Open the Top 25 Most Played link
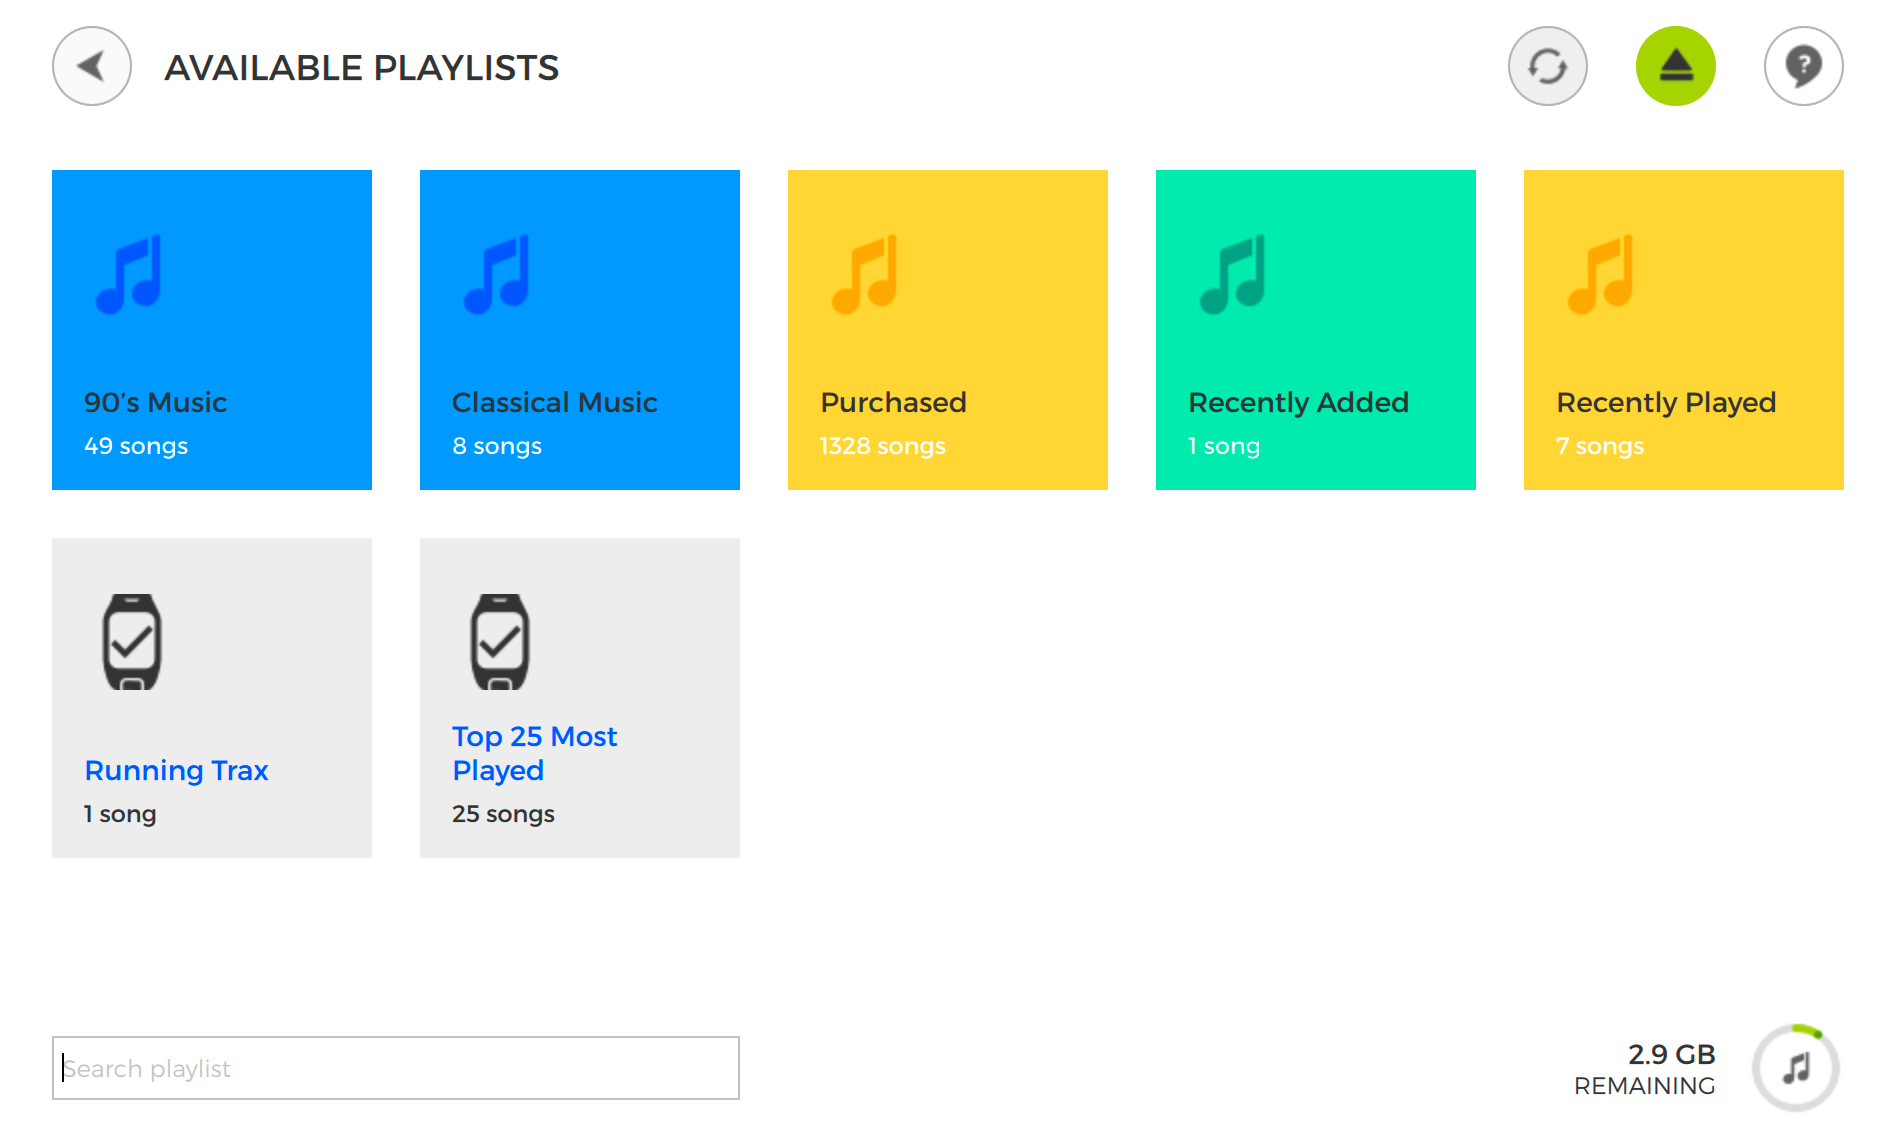Viewport: 1896px width, 1134px height. click(534, 753)
